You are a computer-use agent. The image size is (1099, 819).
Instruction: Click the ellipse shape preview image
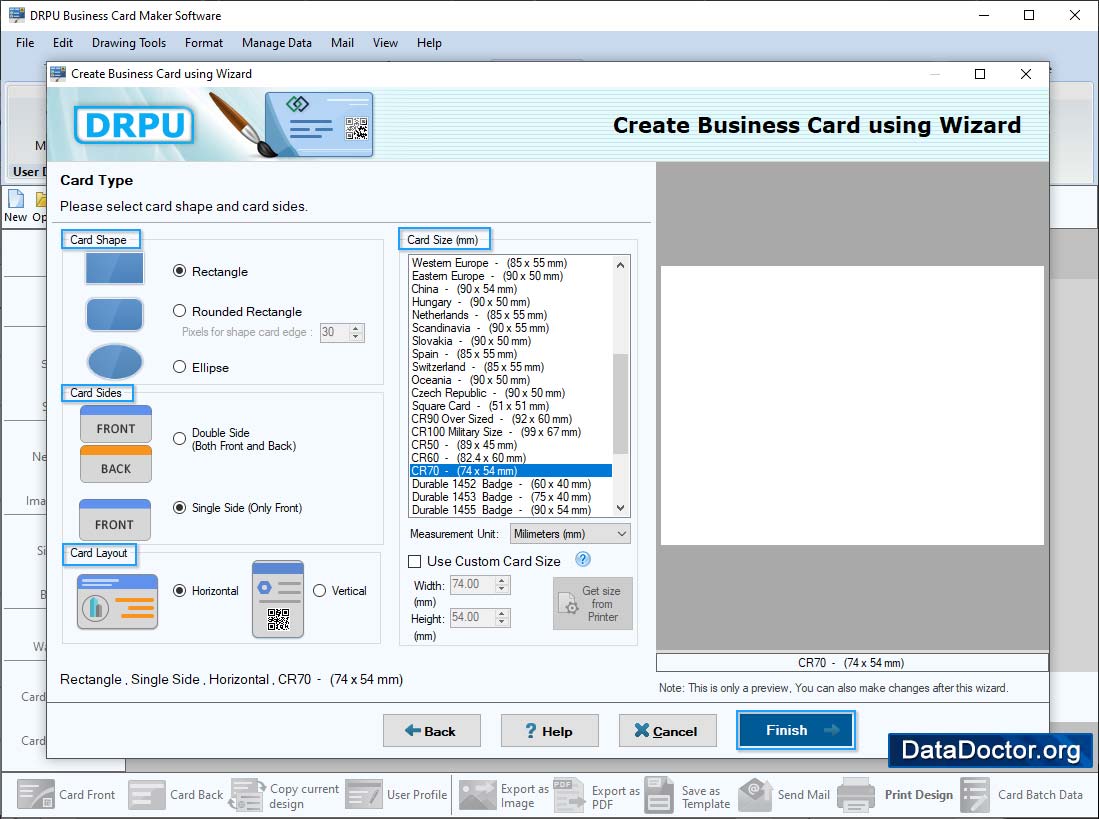click(114, 362)
